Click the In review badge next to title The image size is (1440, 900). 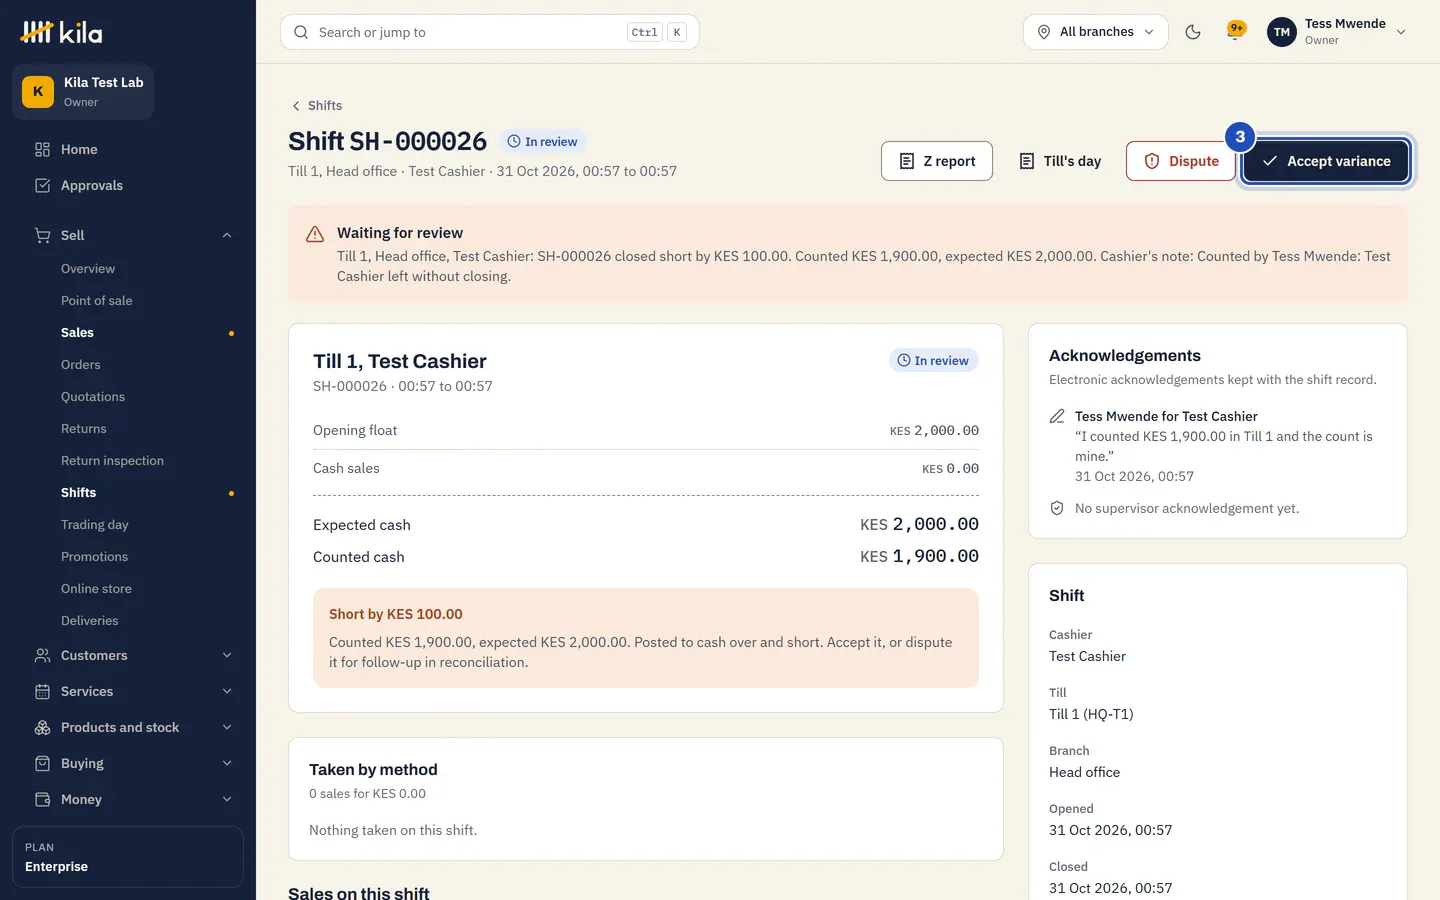coord(542,141)
